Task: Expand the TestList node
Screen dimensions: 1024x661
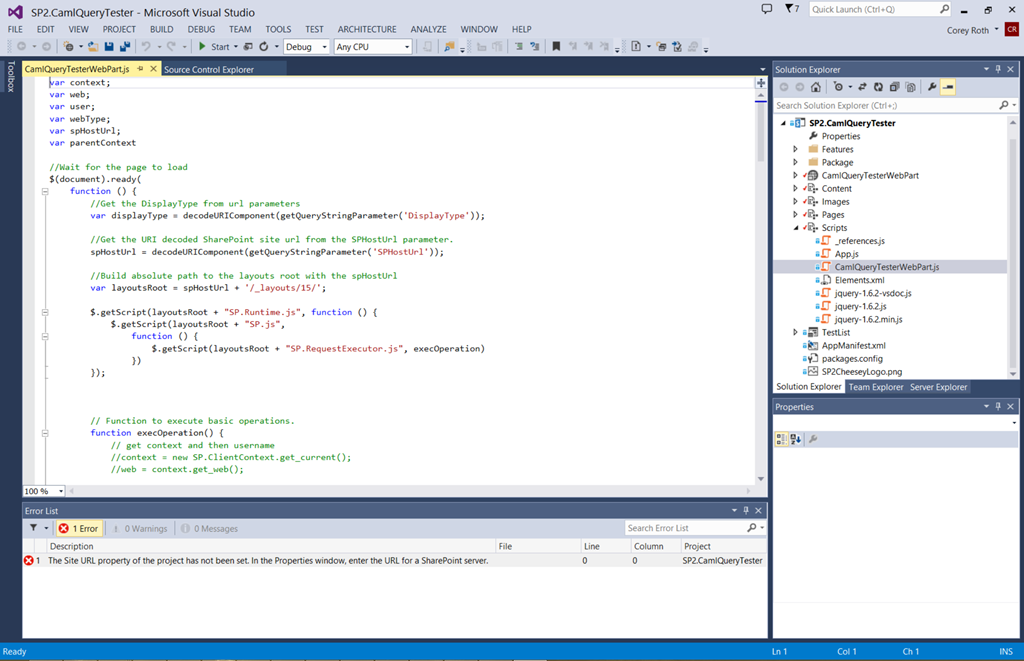Action: coord(795,332)
